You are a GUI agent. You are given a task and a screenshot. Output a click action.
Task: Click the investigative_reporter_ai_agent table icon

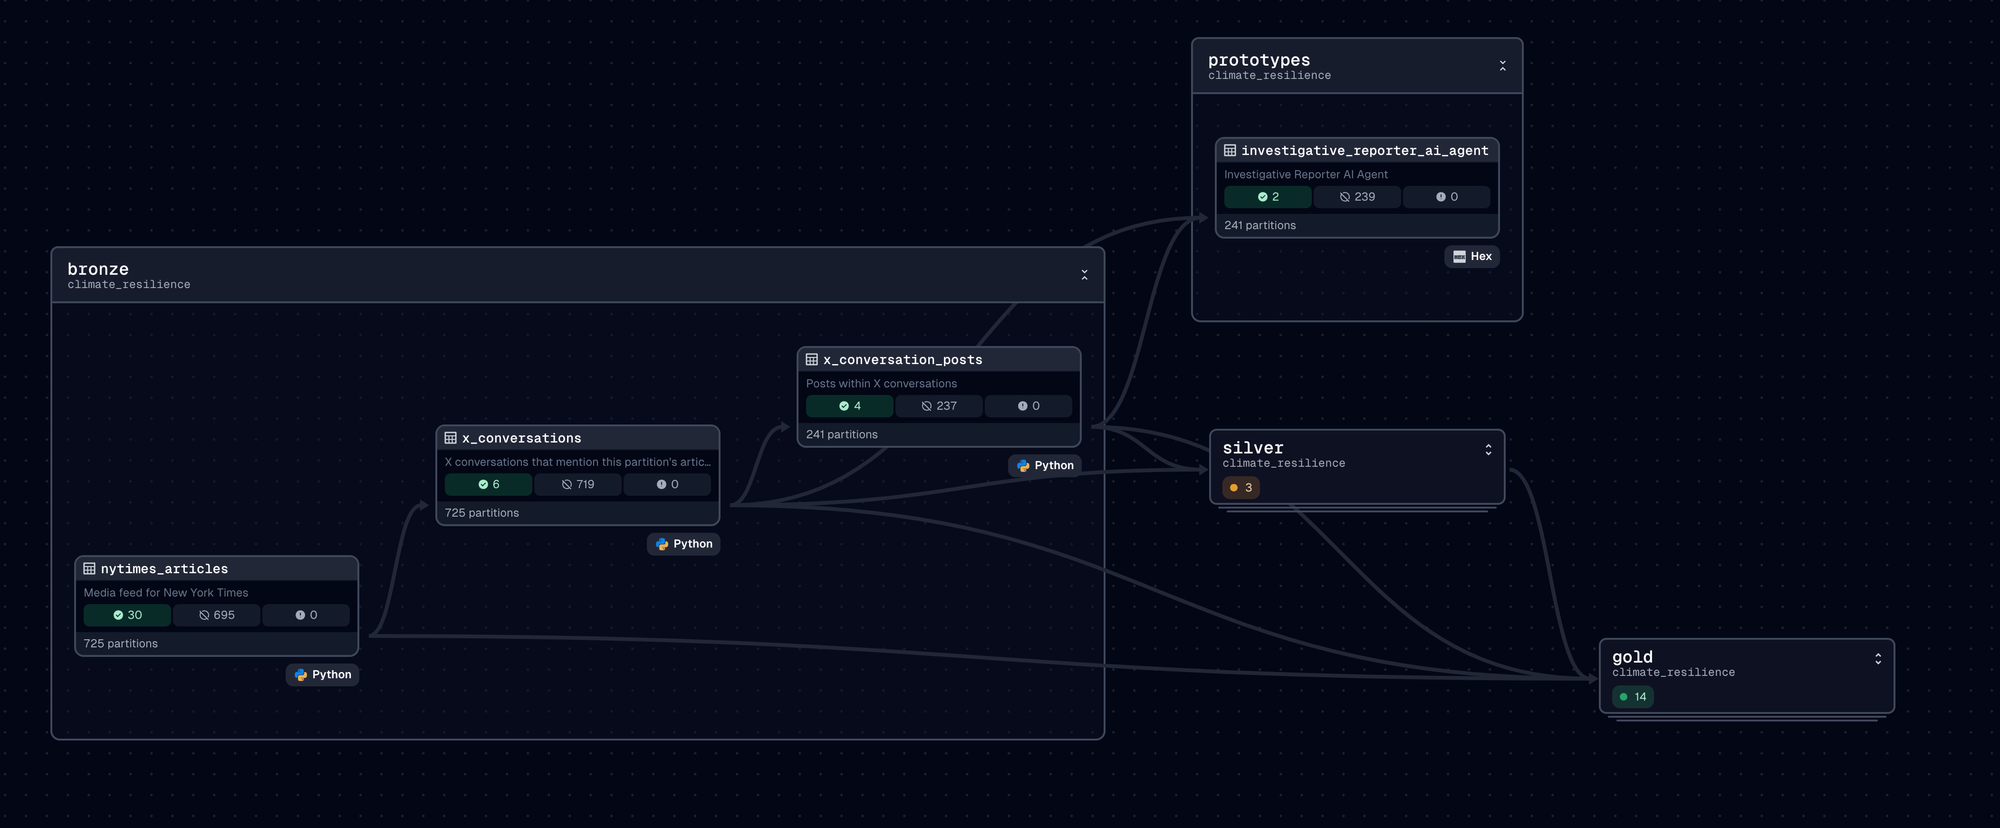[x=1230, y=151]
